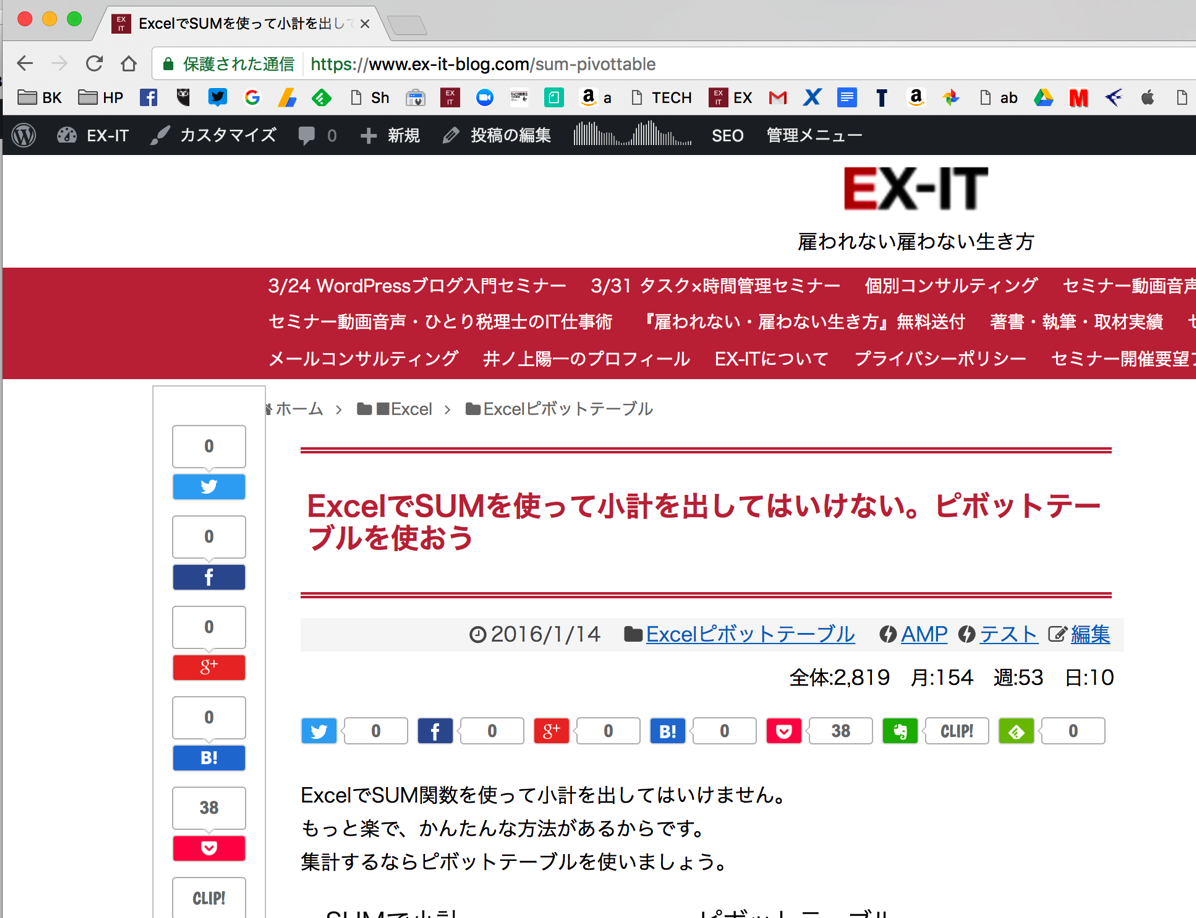Open the BK bookmarks folder
Screen dimensions: 1196x918
click(40, 98)
